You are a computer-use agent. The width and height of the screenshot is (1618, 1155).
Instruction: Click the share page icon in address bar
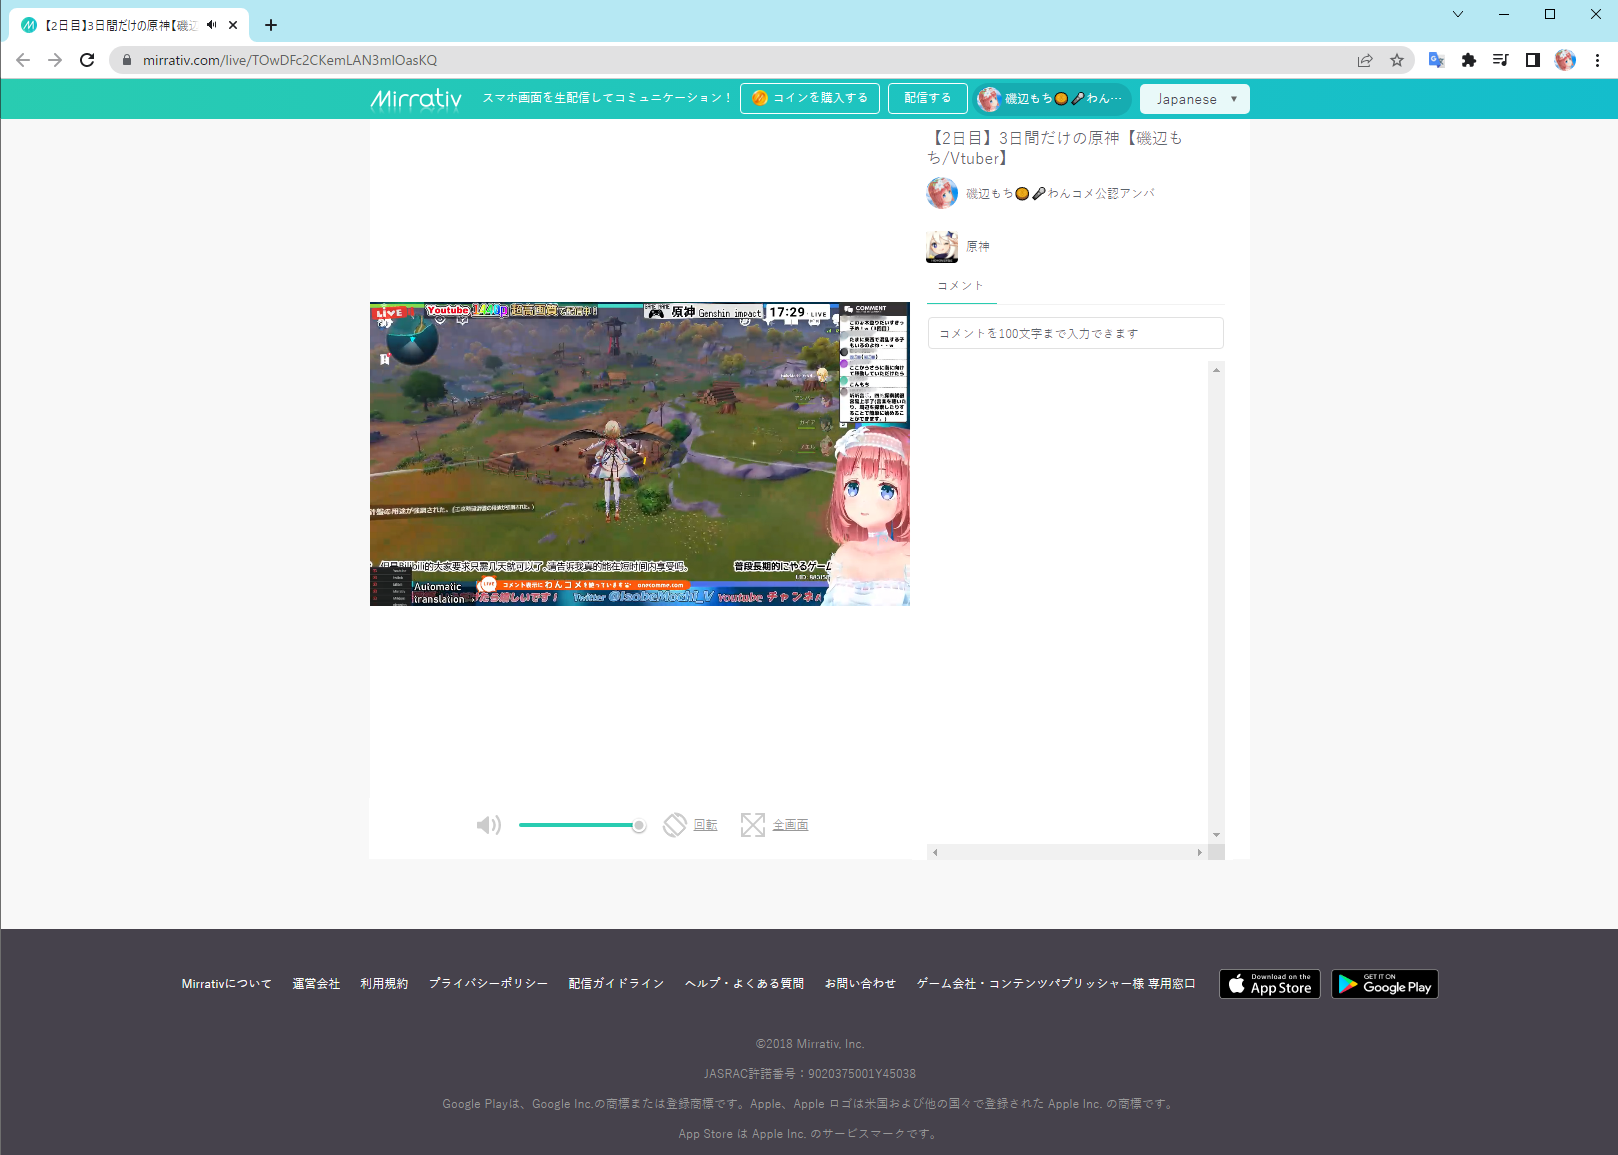coord(1365,60)
